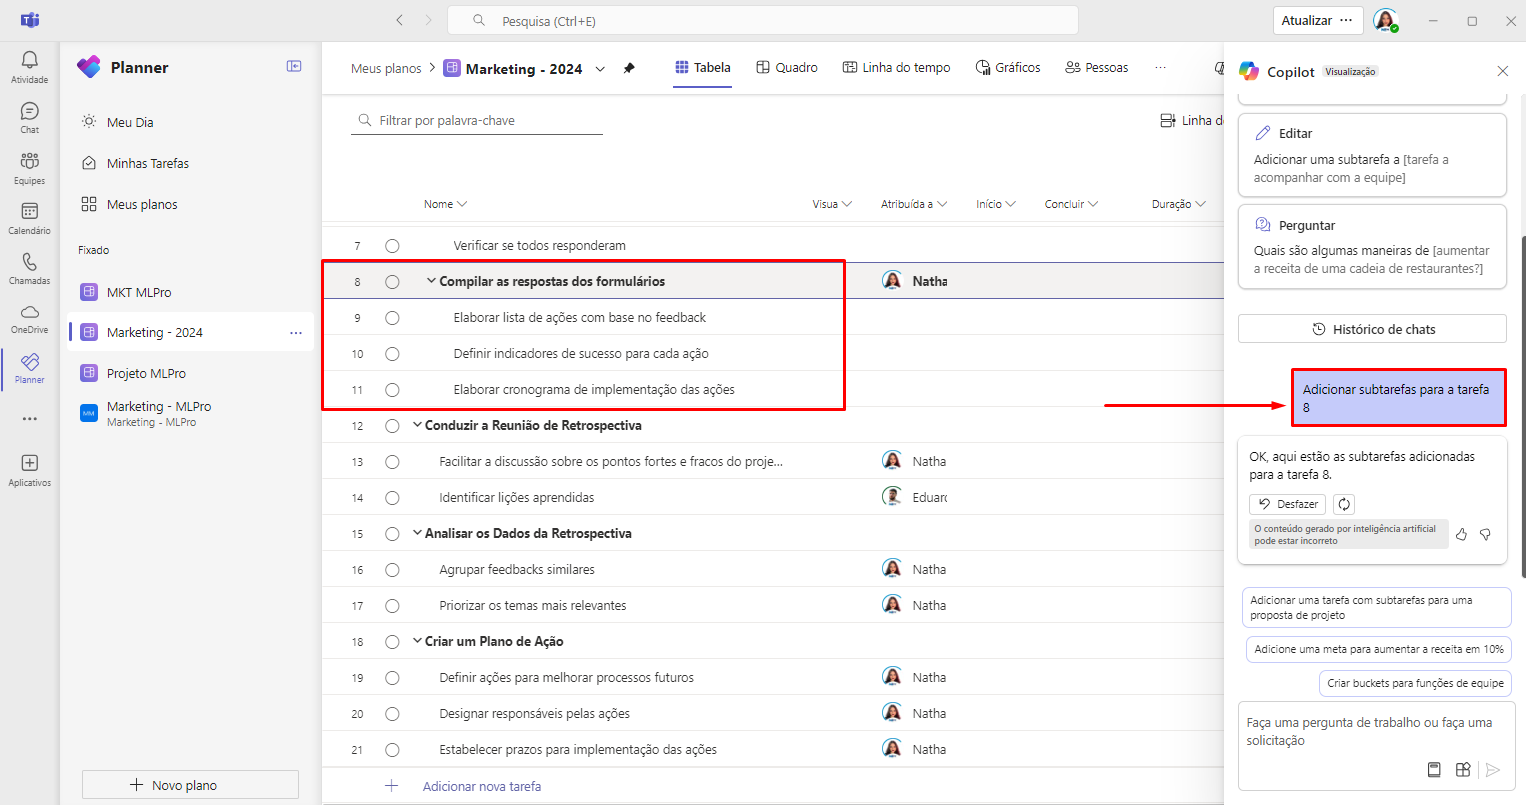Open the prompt guide book icon

tap(1434, 769)
